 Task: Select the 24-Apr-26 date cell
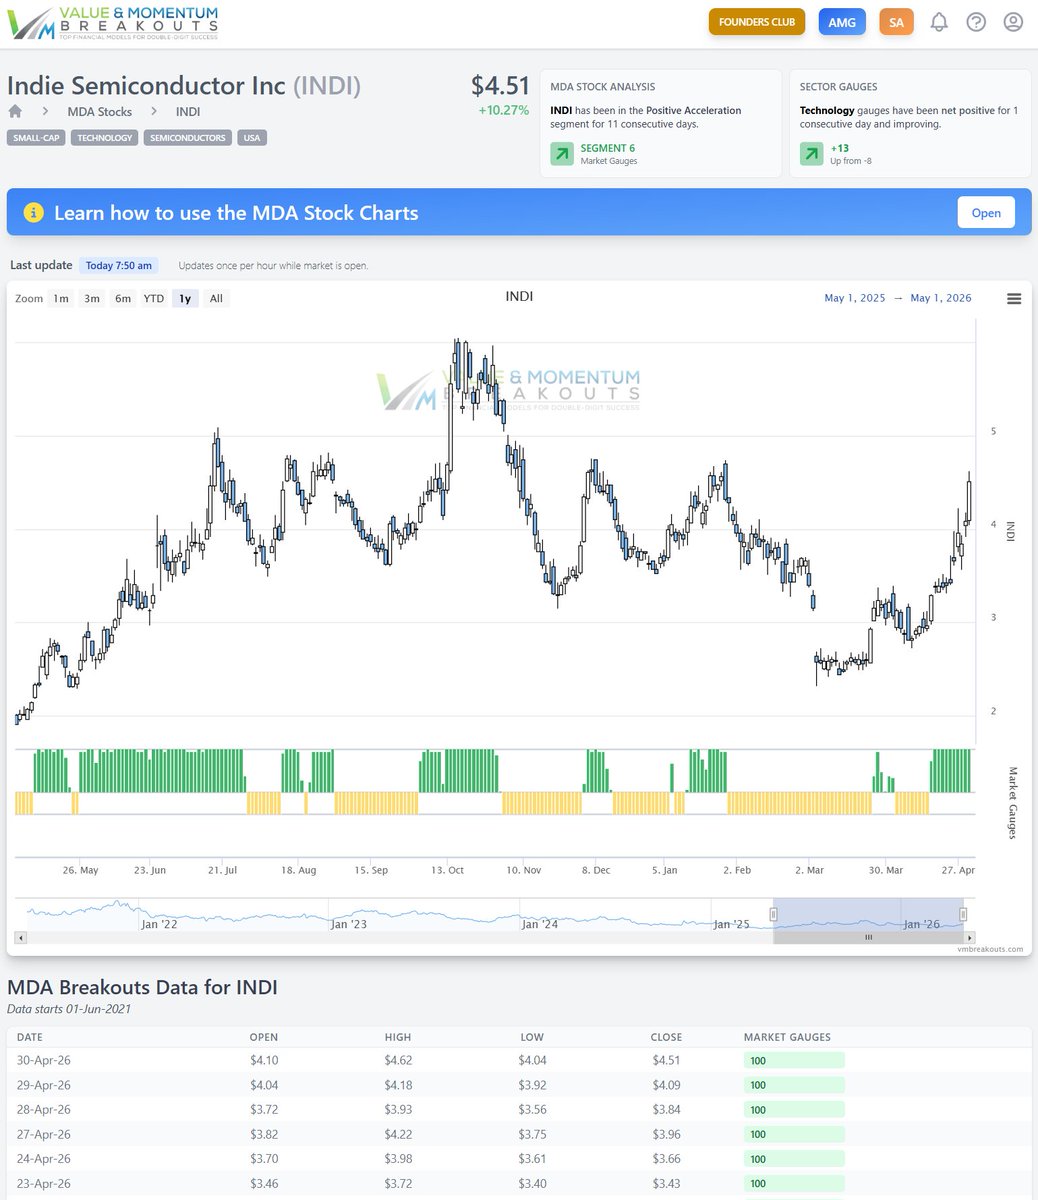44,1159
